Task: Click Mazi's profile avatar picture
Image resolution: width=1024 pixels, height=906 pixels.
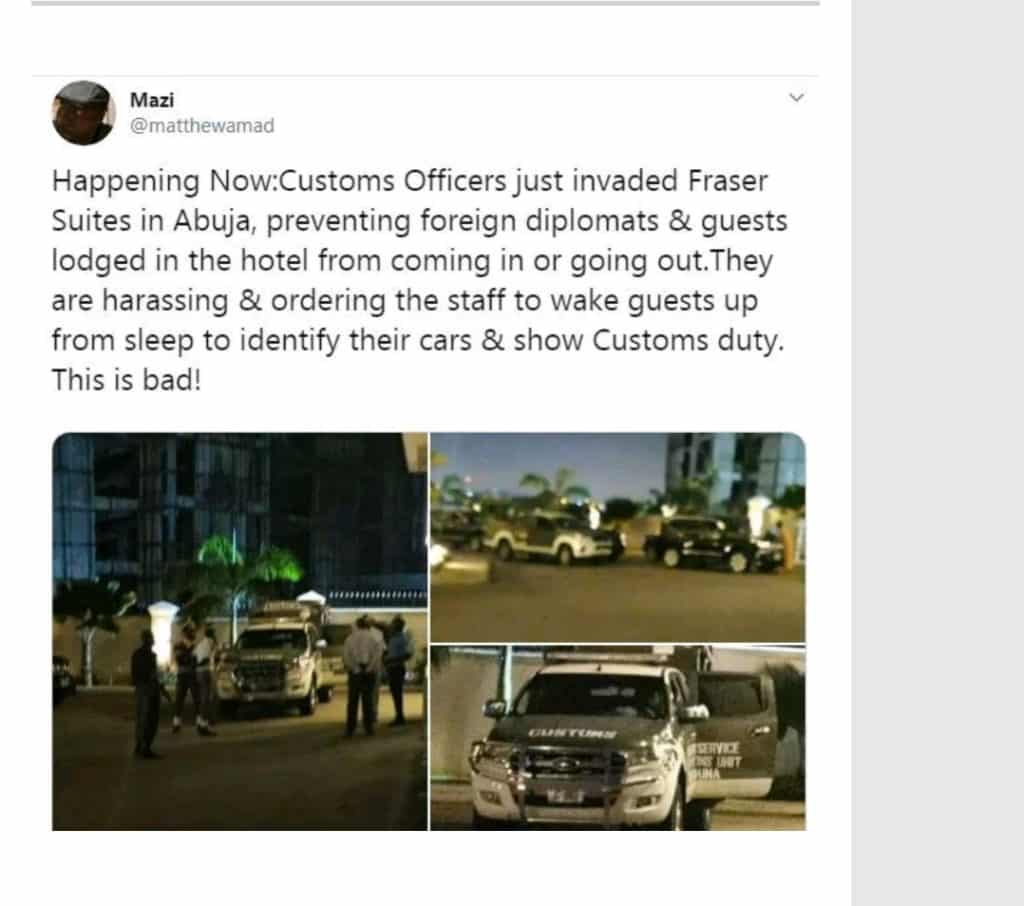Action: tap(83, 112)
